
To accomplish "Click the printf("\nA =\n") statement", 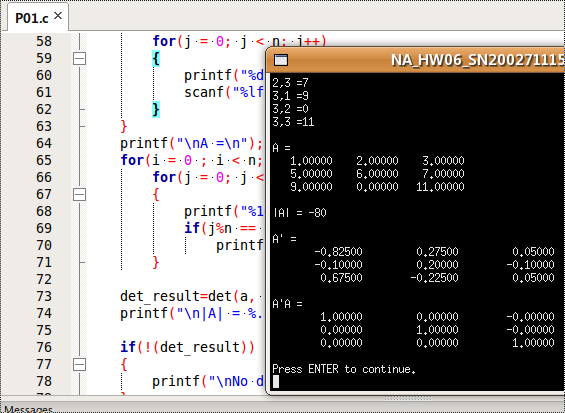I will tap(192, 144).
